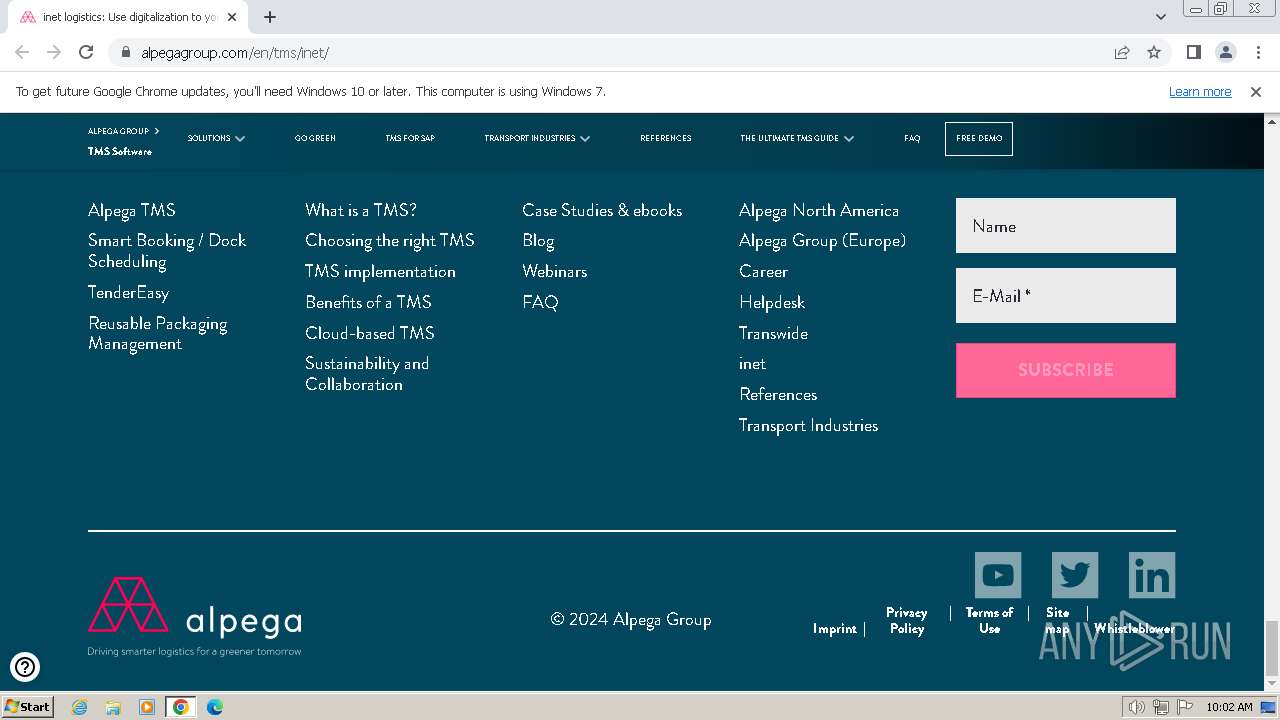The image size is (1280, 720).
Task: Click the Free Demo button
Action: (979, 138)
